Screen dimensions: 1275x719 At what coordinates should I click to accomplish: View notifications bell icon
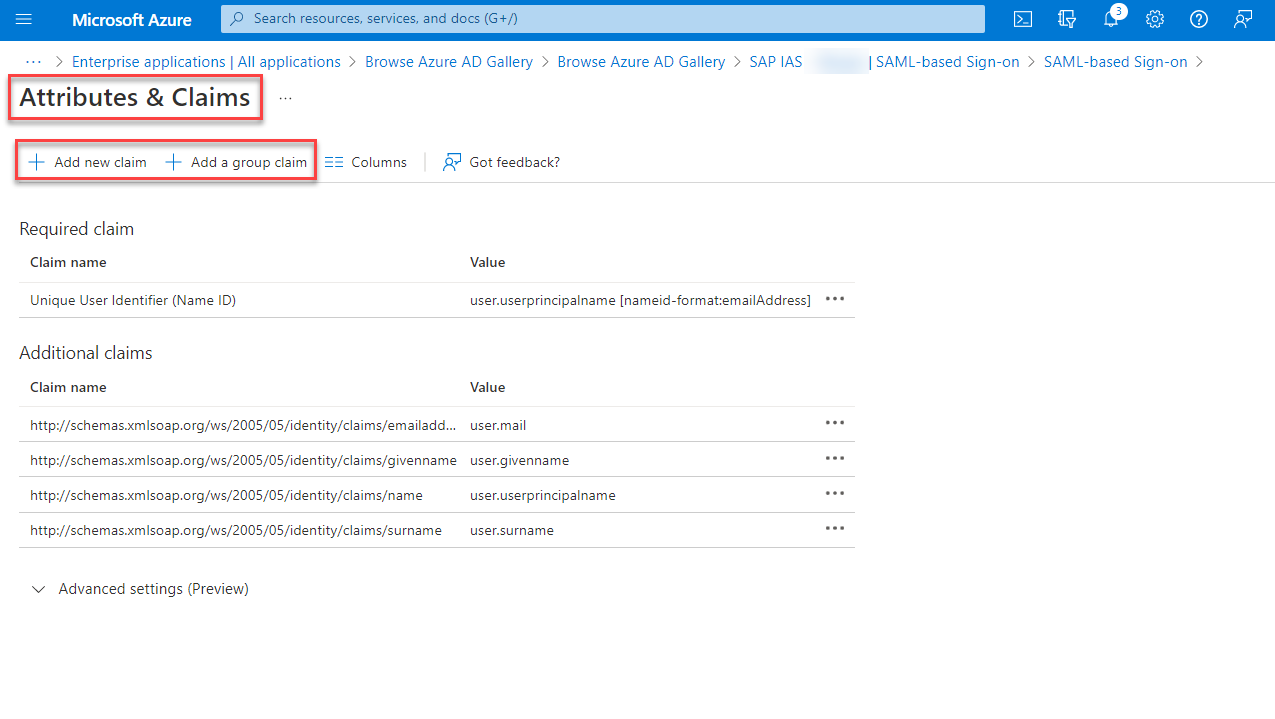1111,19
